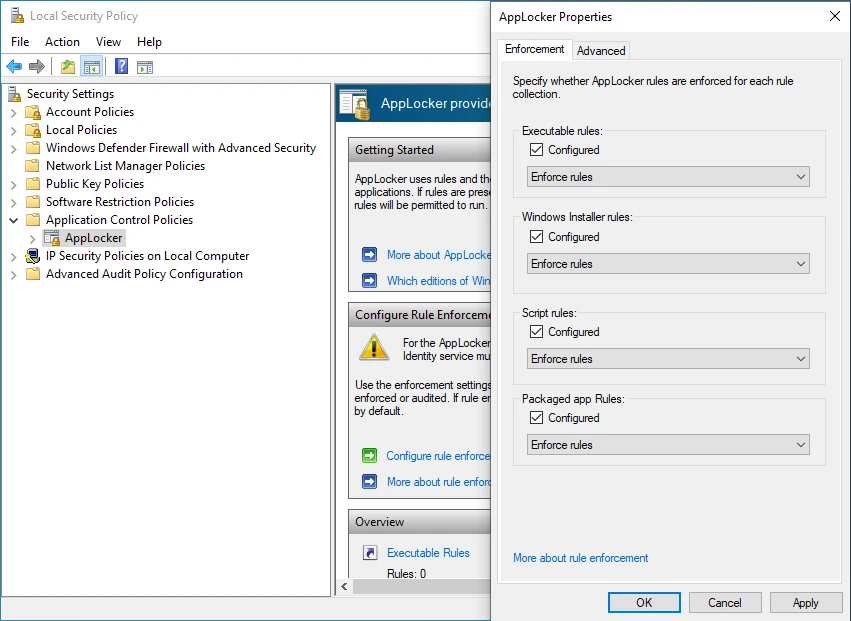Uncheck Configured under Script rules
This screenshot has width=851, height=621.
tap(536, 331)
